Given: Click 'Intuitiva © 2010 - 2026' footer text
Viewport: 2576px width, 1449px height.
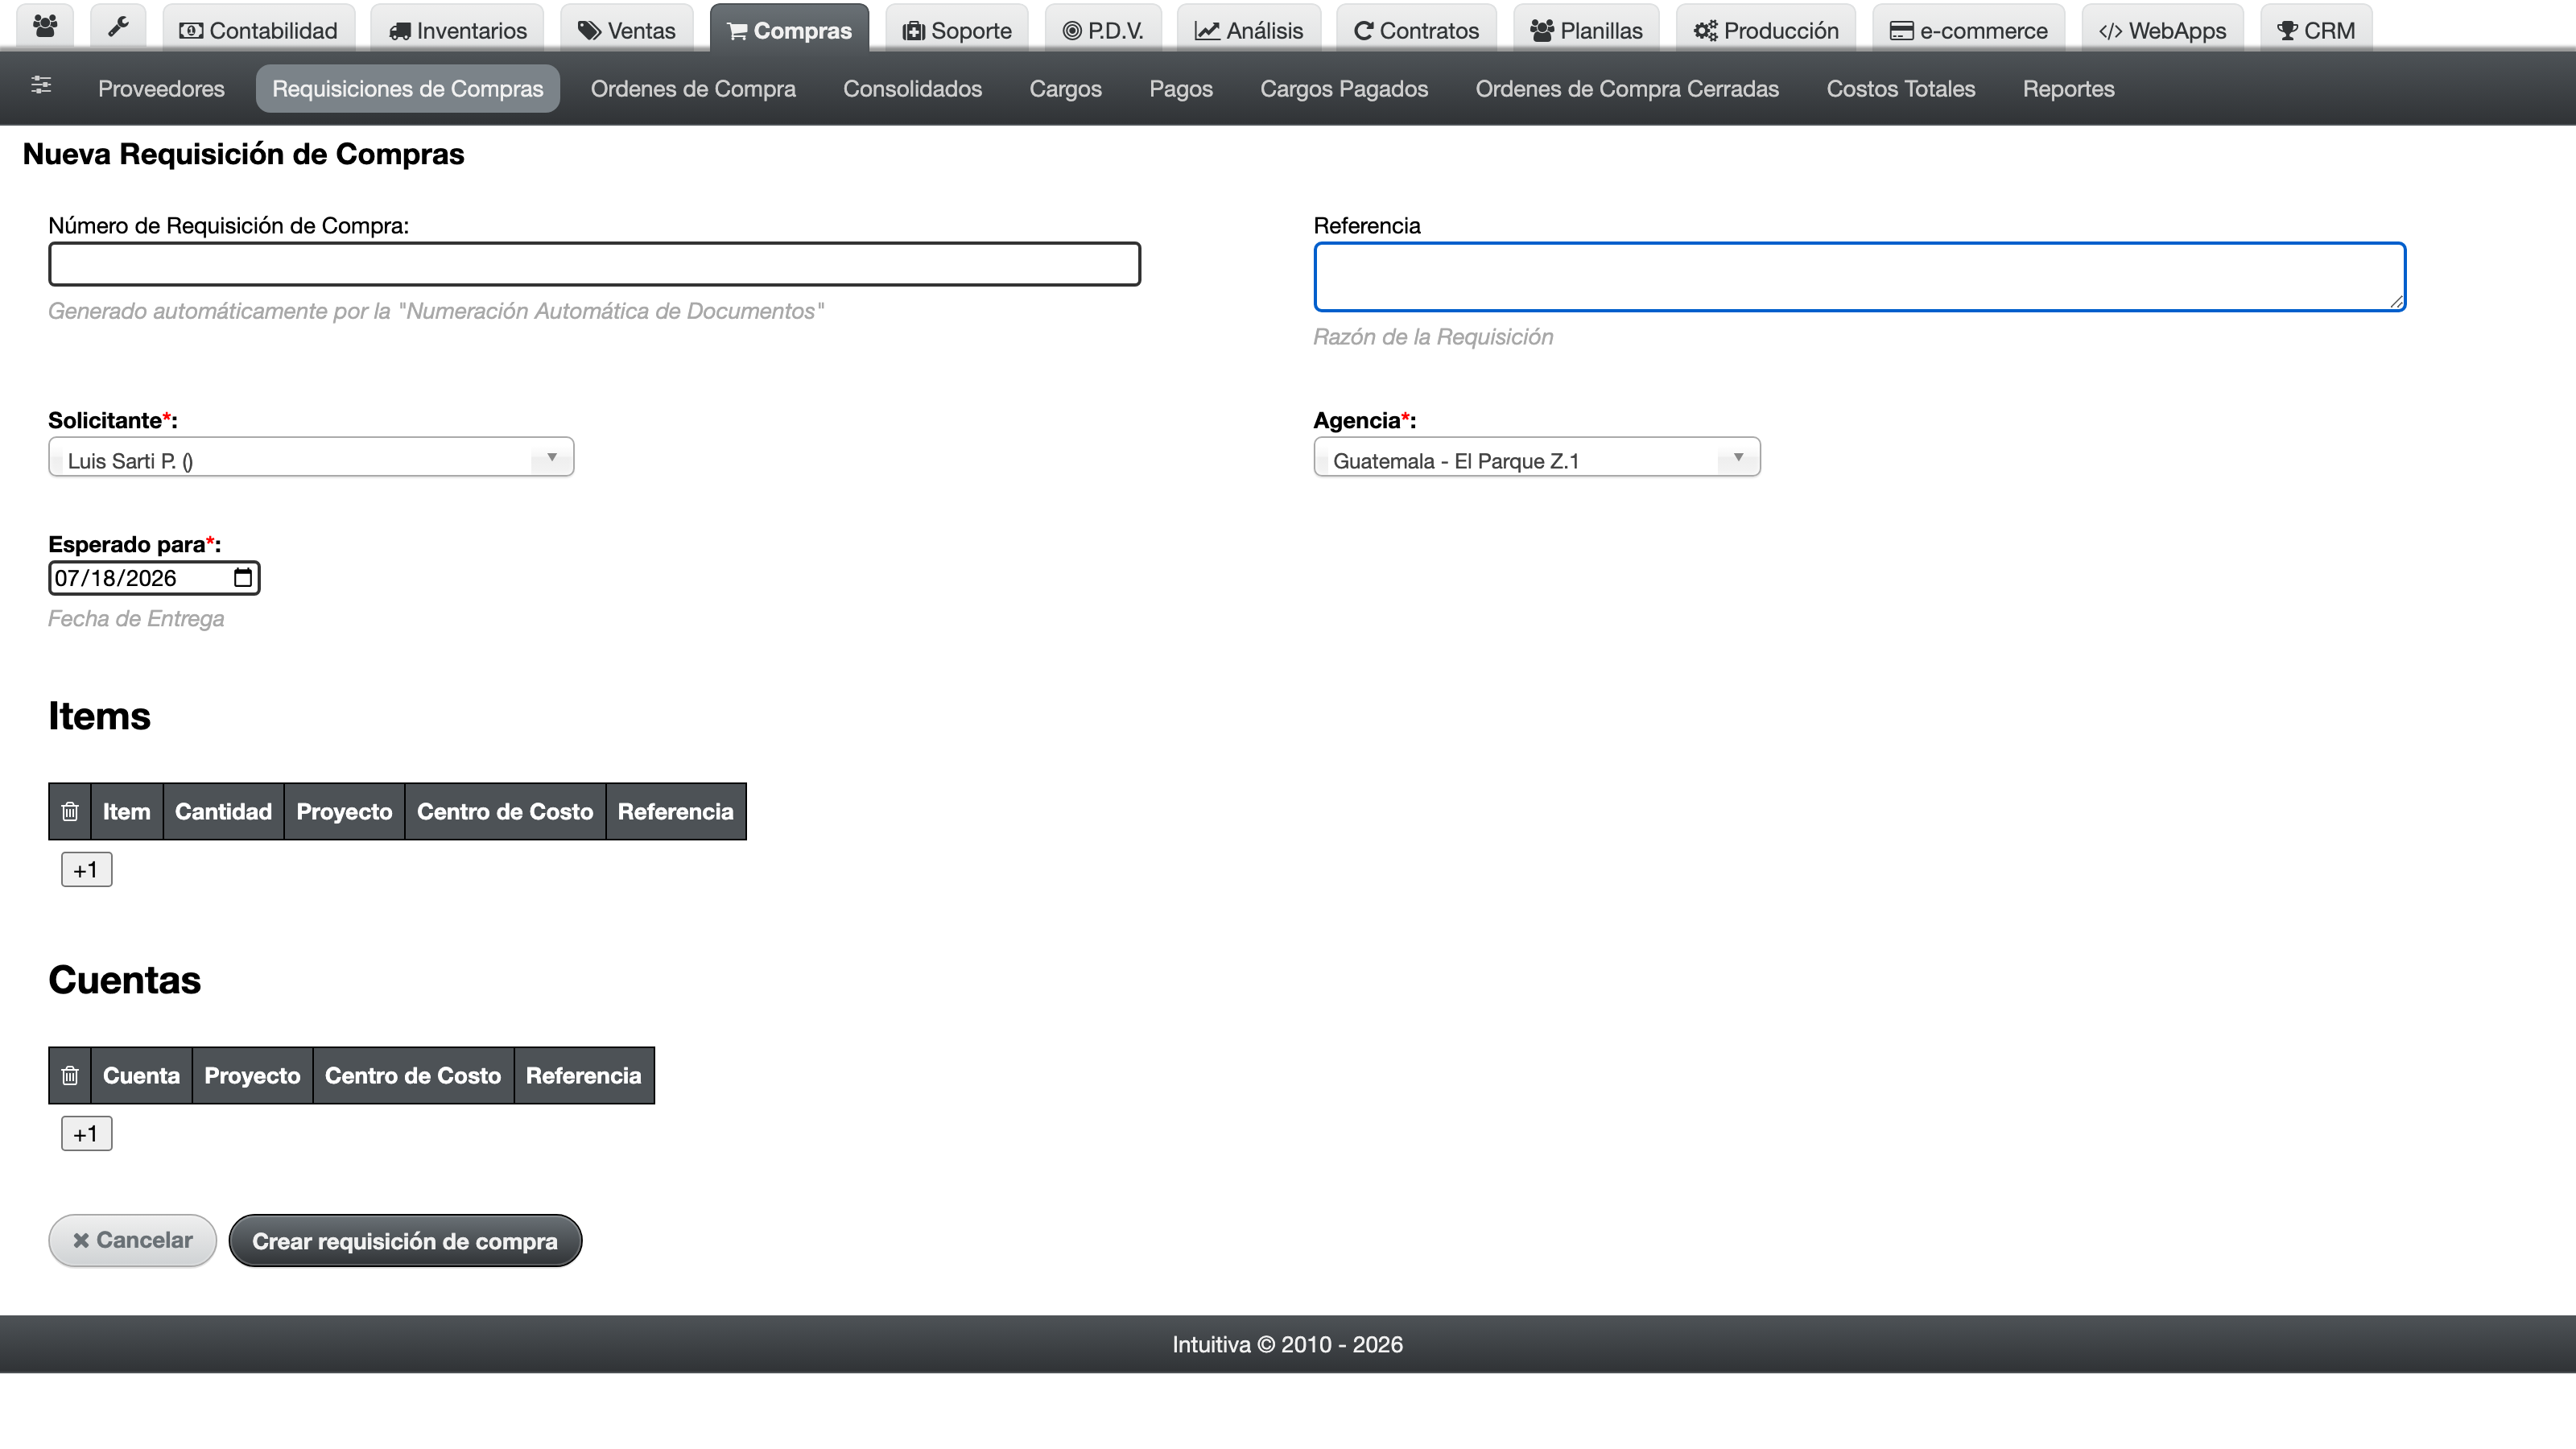Looking at the screenshot, I should point(1287,1344).
